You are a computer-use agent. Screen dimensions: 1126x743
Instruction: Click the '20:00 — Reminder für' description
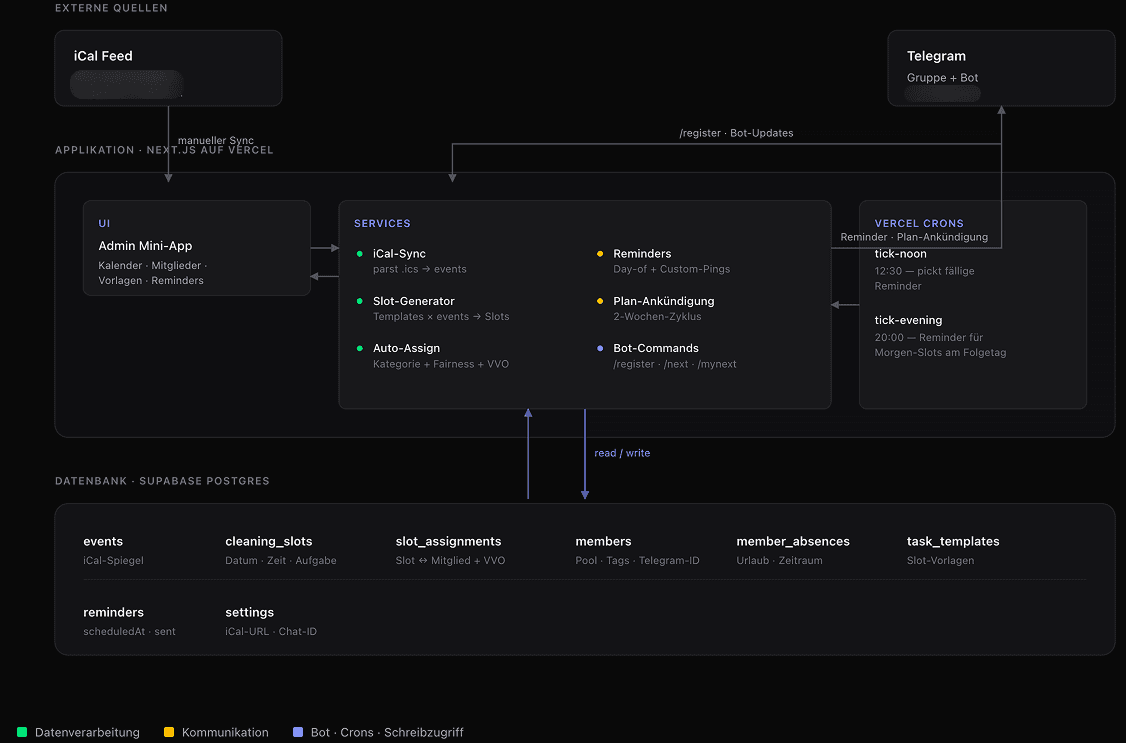[929, 337]
